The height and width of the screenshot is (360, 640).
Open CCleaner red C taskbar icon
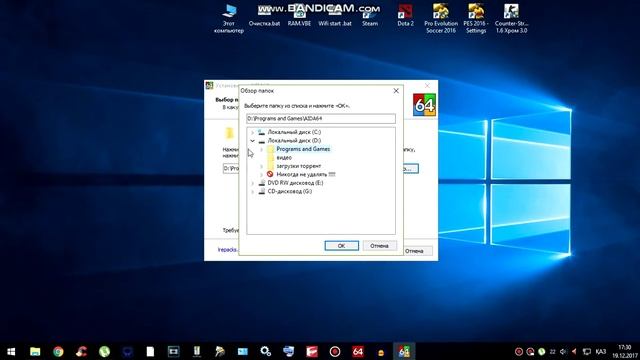click(81, 351)
